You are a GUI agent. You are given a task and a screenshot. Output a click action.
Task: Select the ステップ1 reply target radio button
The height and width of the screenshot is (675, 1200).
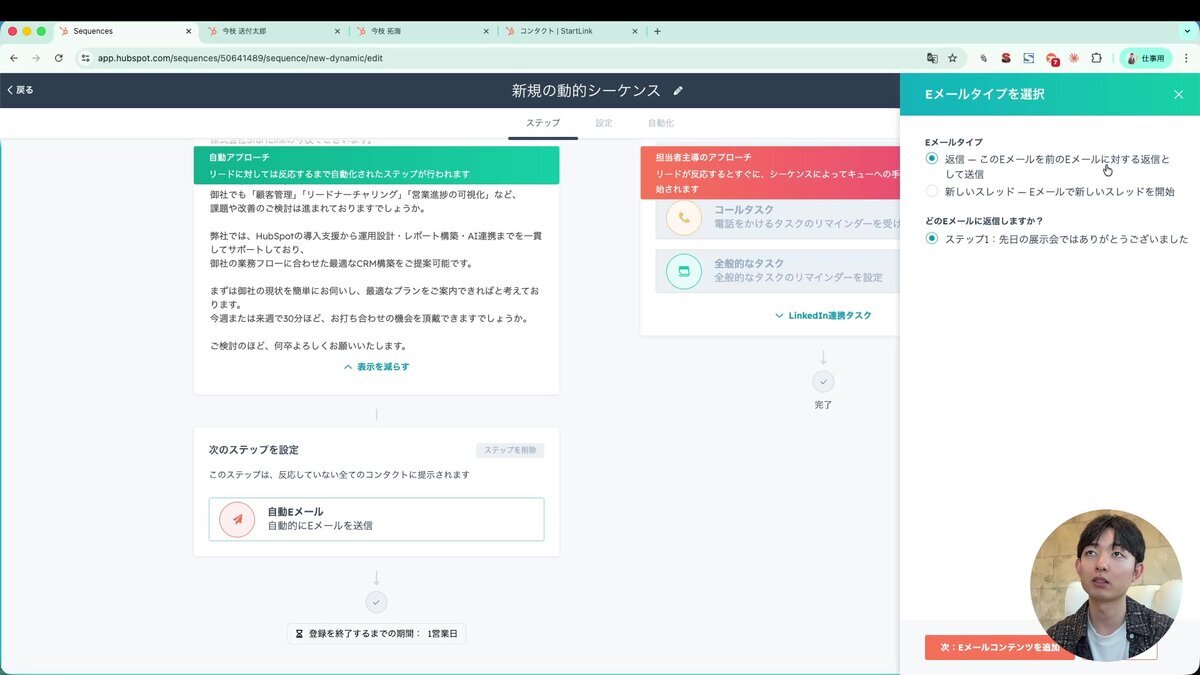(x=931, y=239)
